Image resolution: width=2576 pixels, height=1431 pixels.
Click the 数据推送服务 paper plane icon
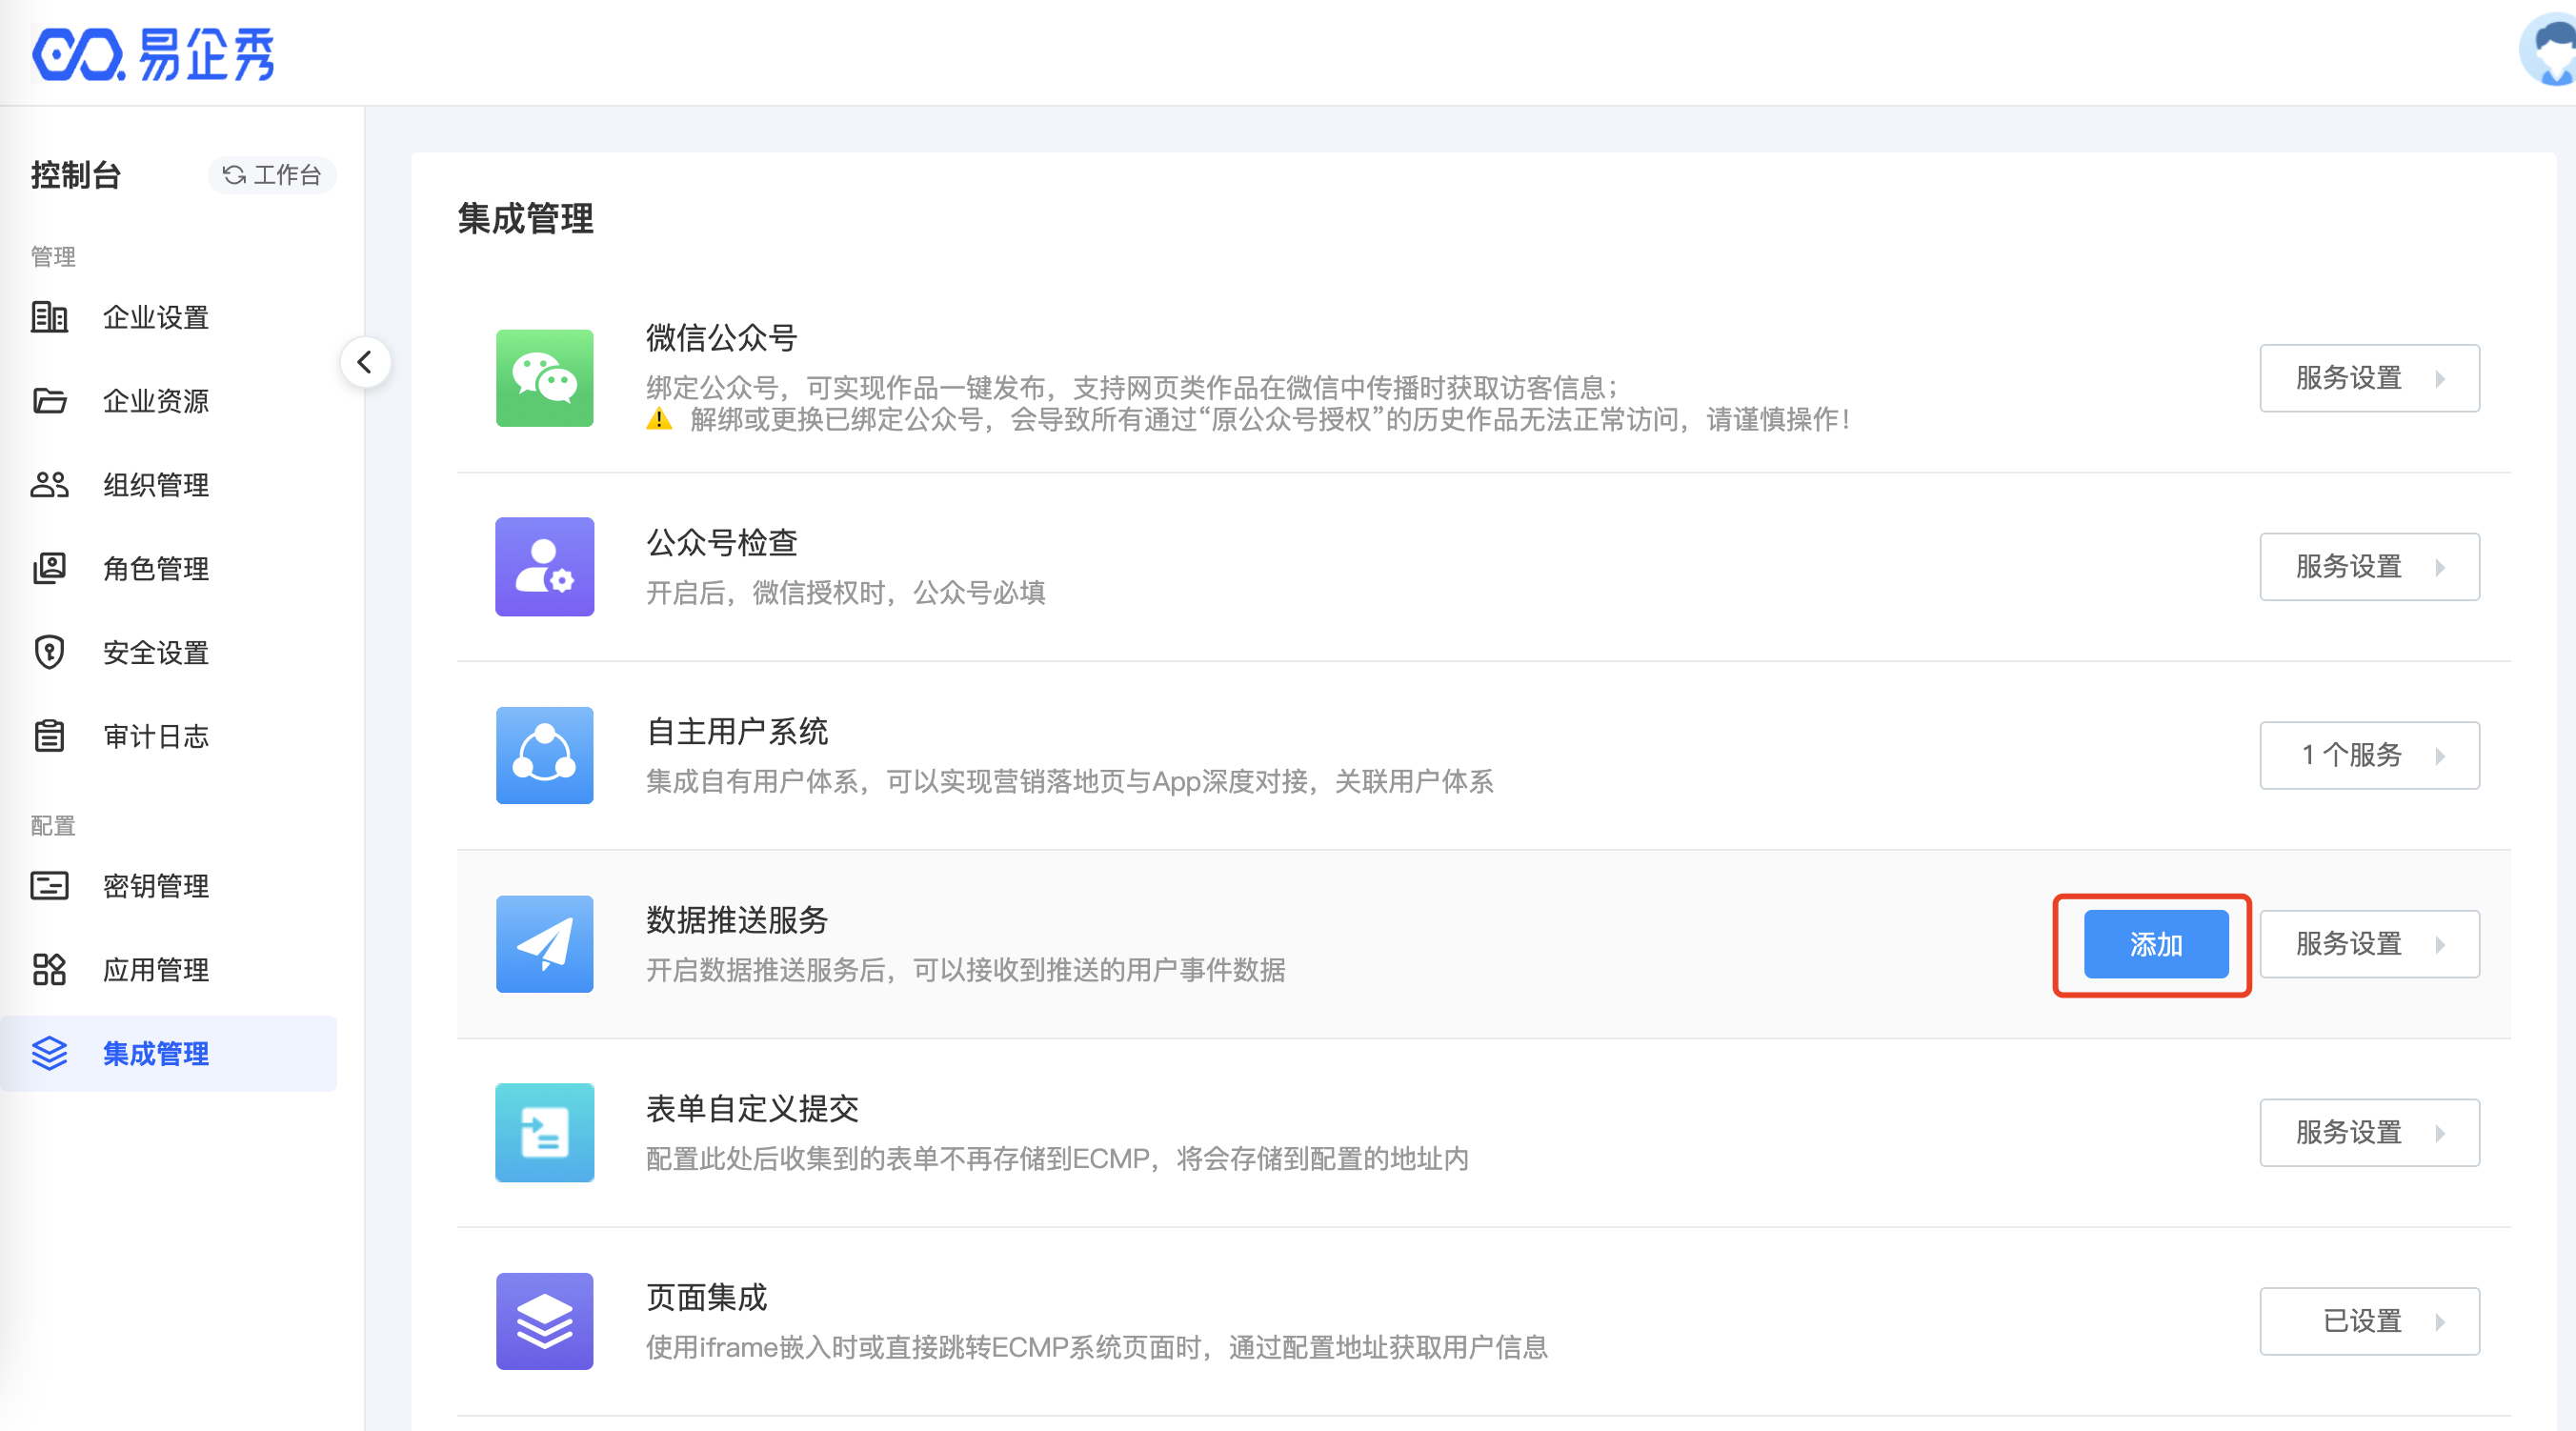(x=544, y=944)
